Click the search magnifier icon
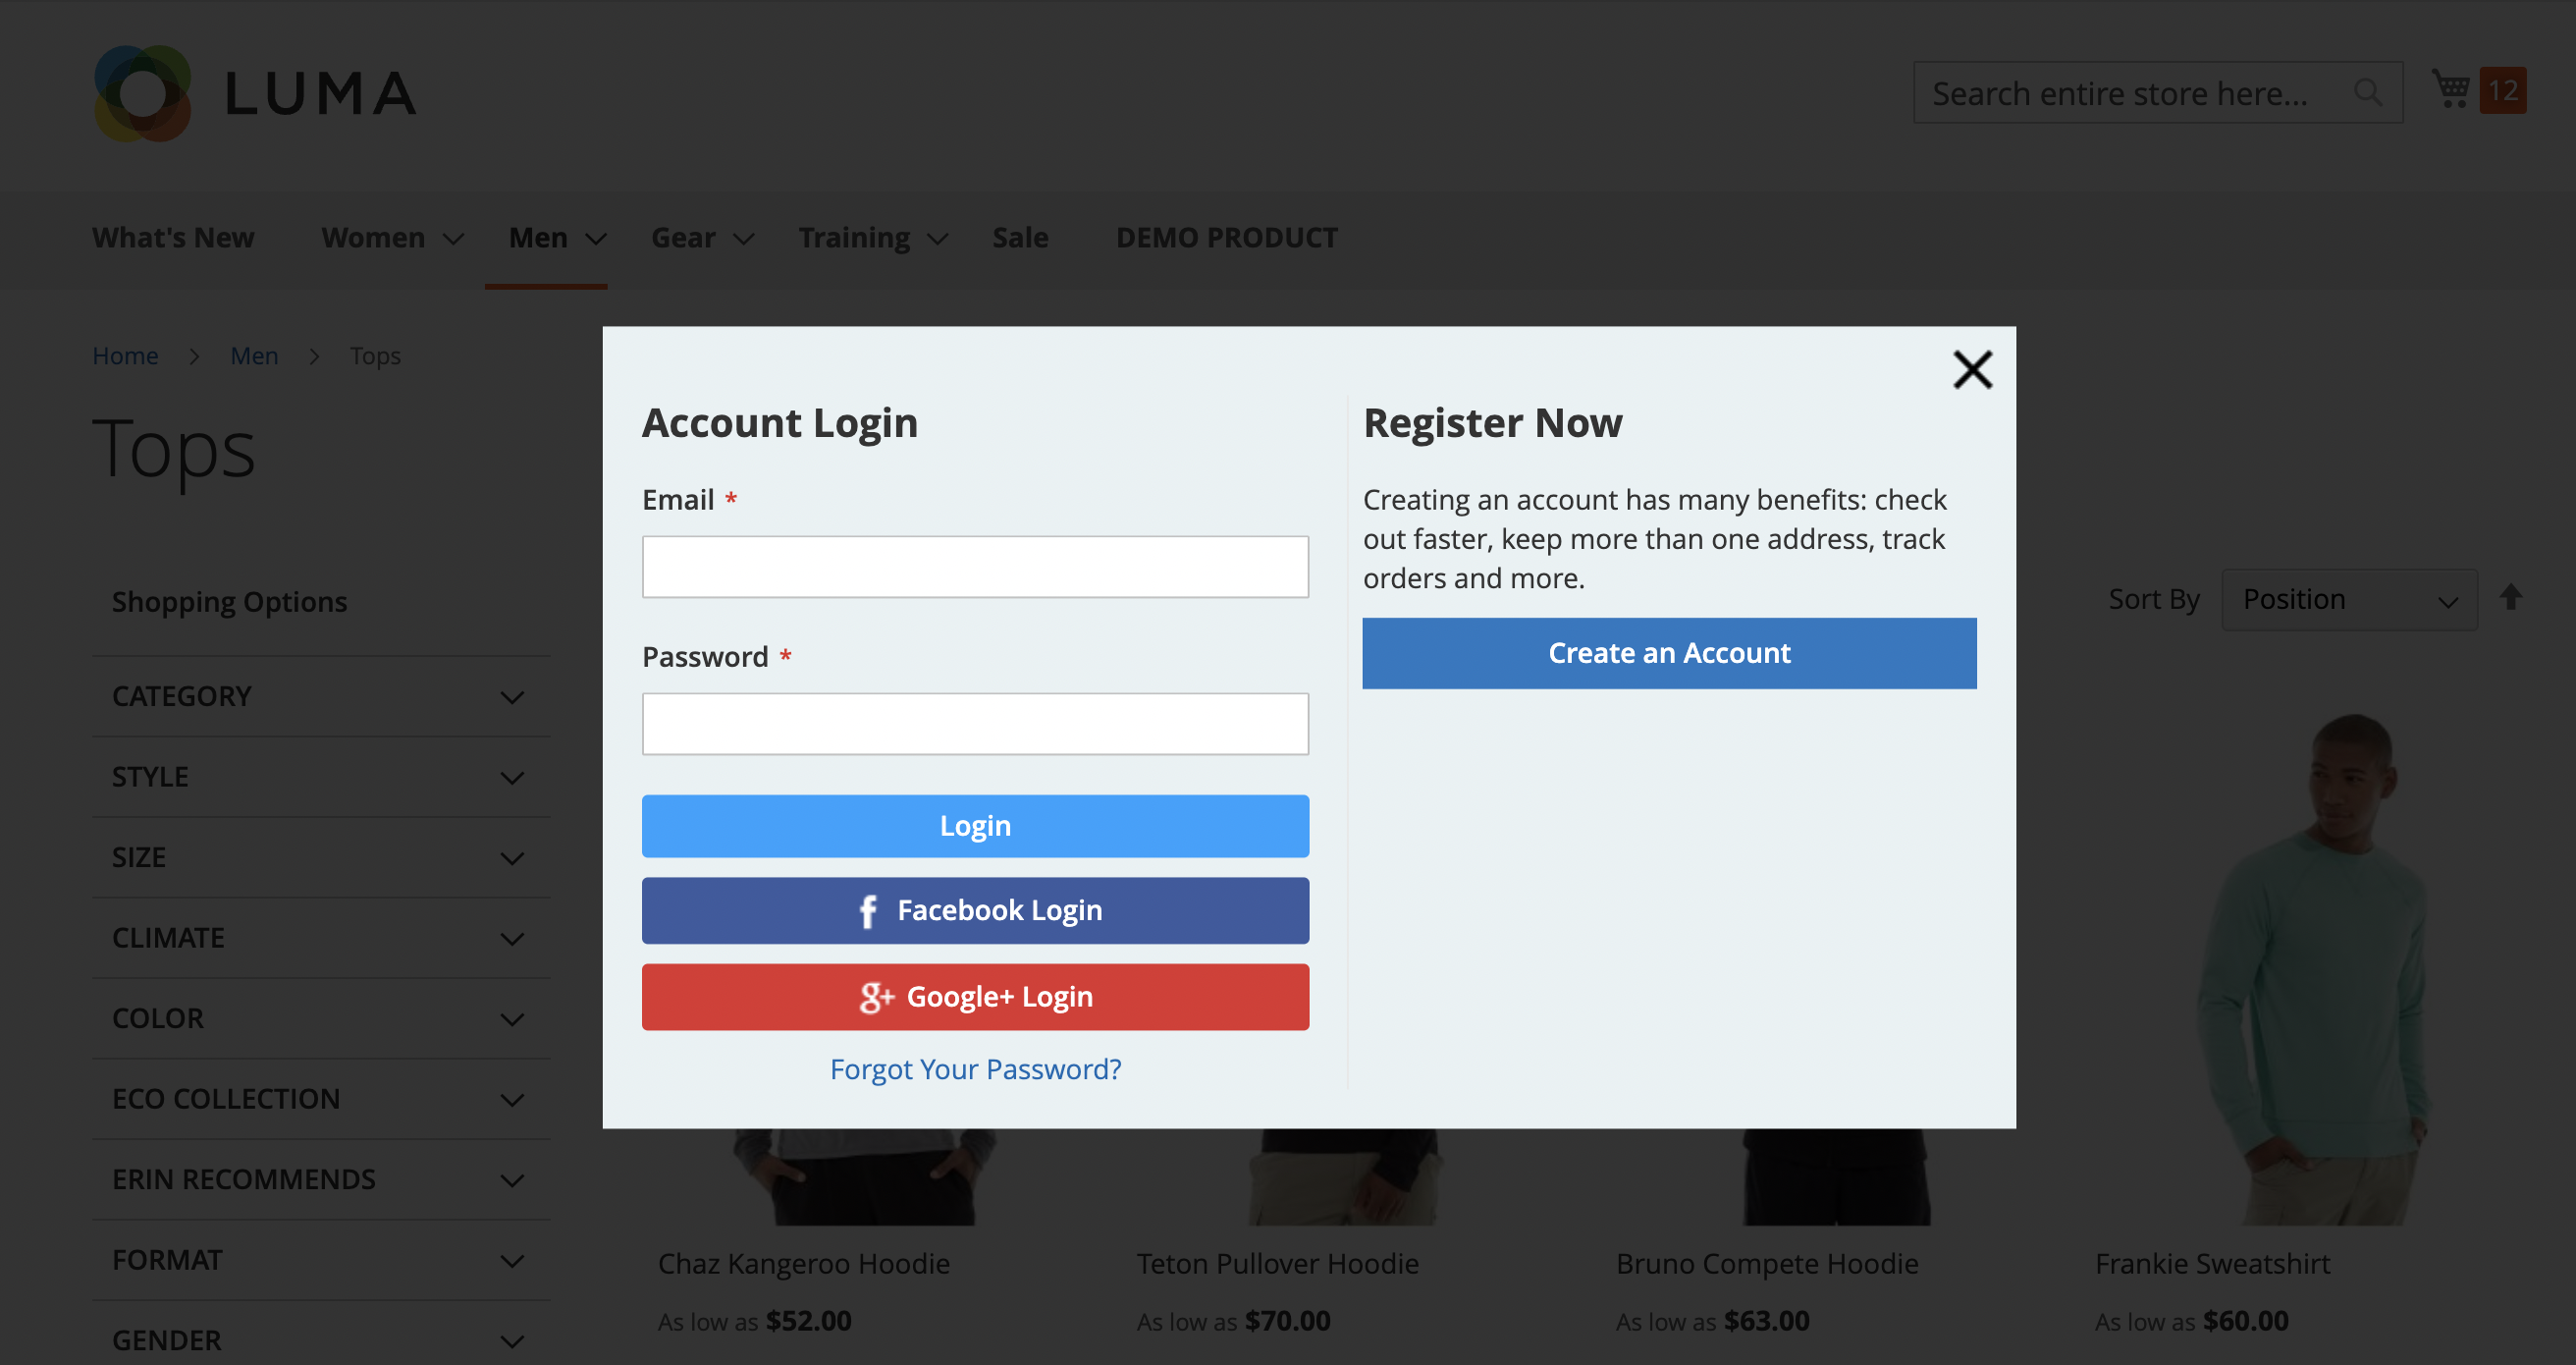Screen dimensions: 2576x1365 pos(2367,92)
